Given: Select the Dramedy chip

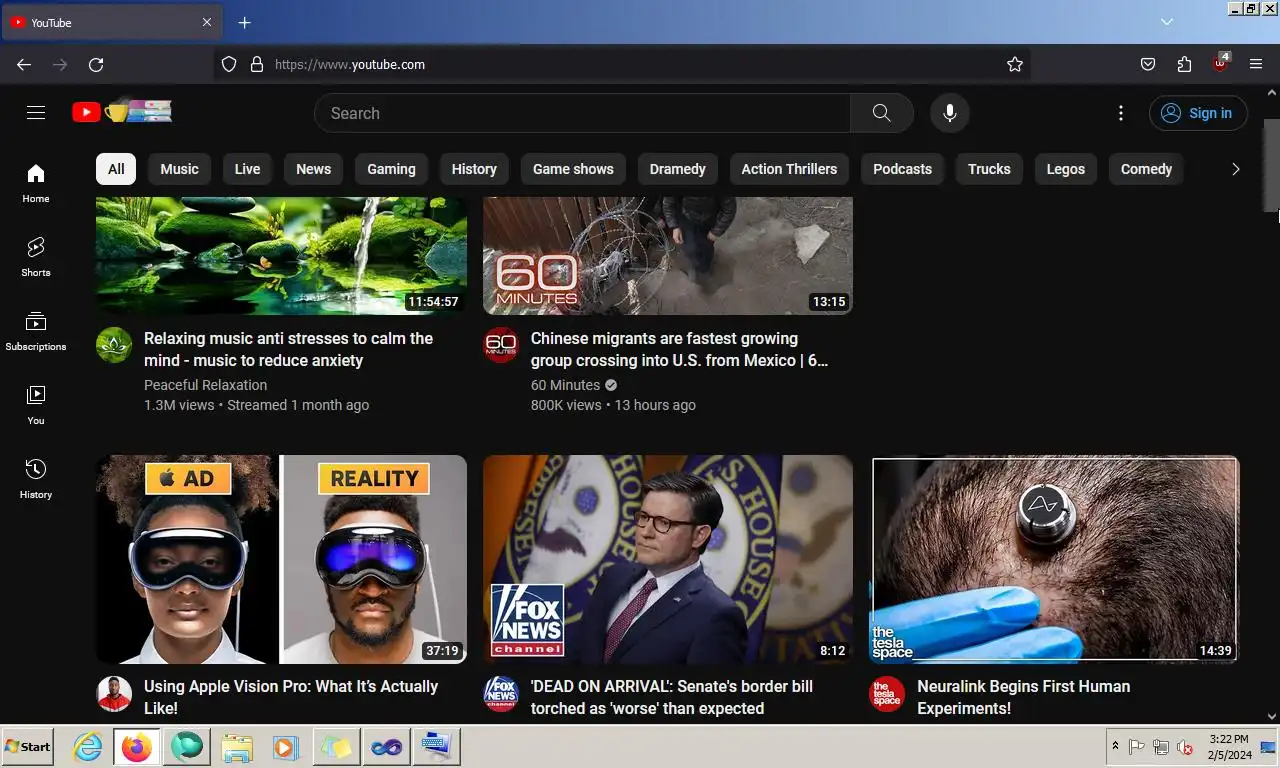Looking at the screenshot, I should [x=677, y=169].
